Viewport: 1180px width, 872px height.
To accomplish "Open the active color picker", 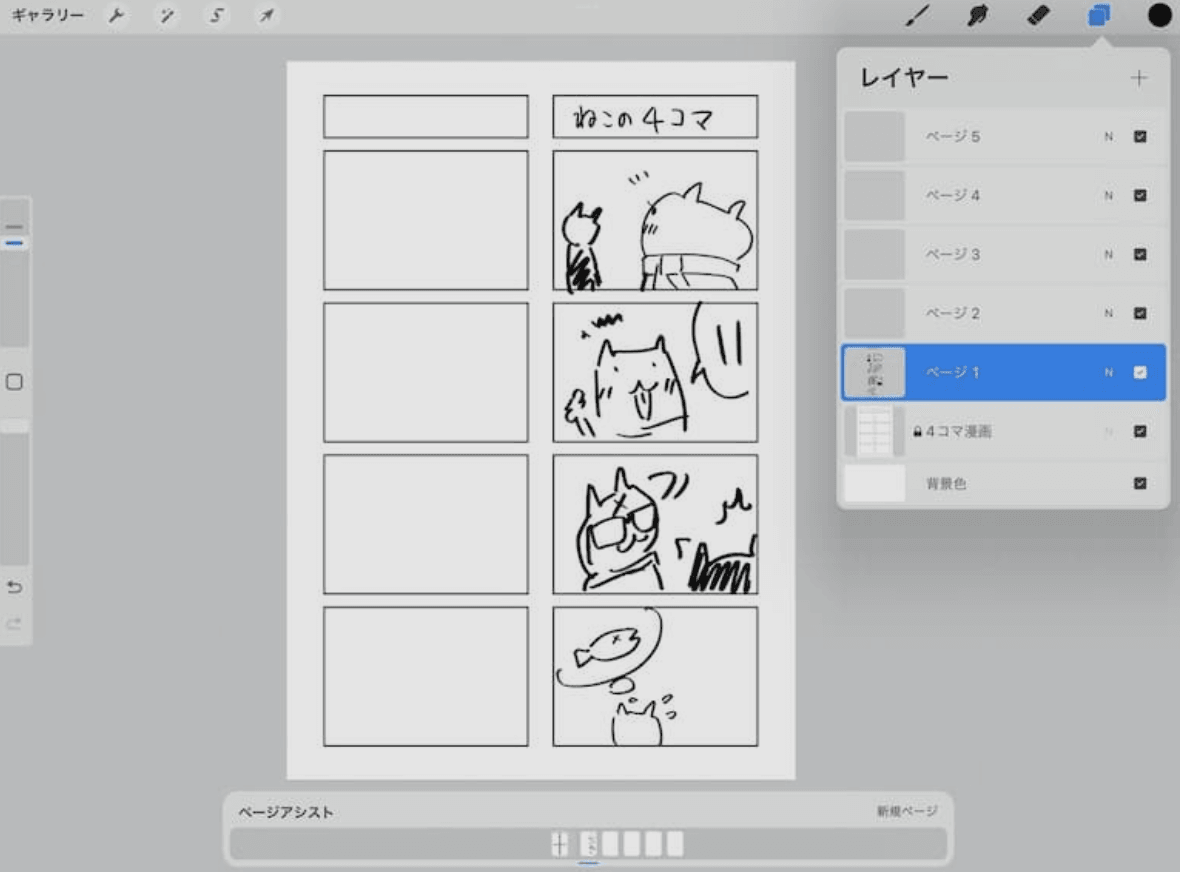I will point(1157,15).
